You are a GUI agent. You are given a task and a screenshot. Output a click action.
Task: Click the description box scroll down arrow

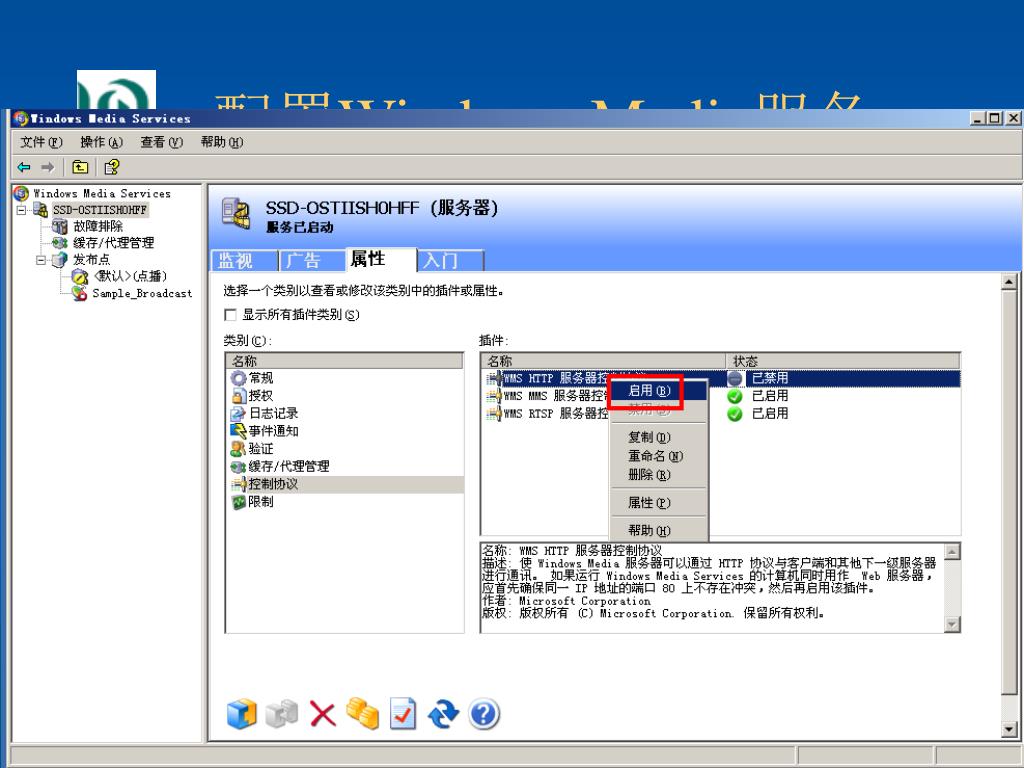[952, 624]
